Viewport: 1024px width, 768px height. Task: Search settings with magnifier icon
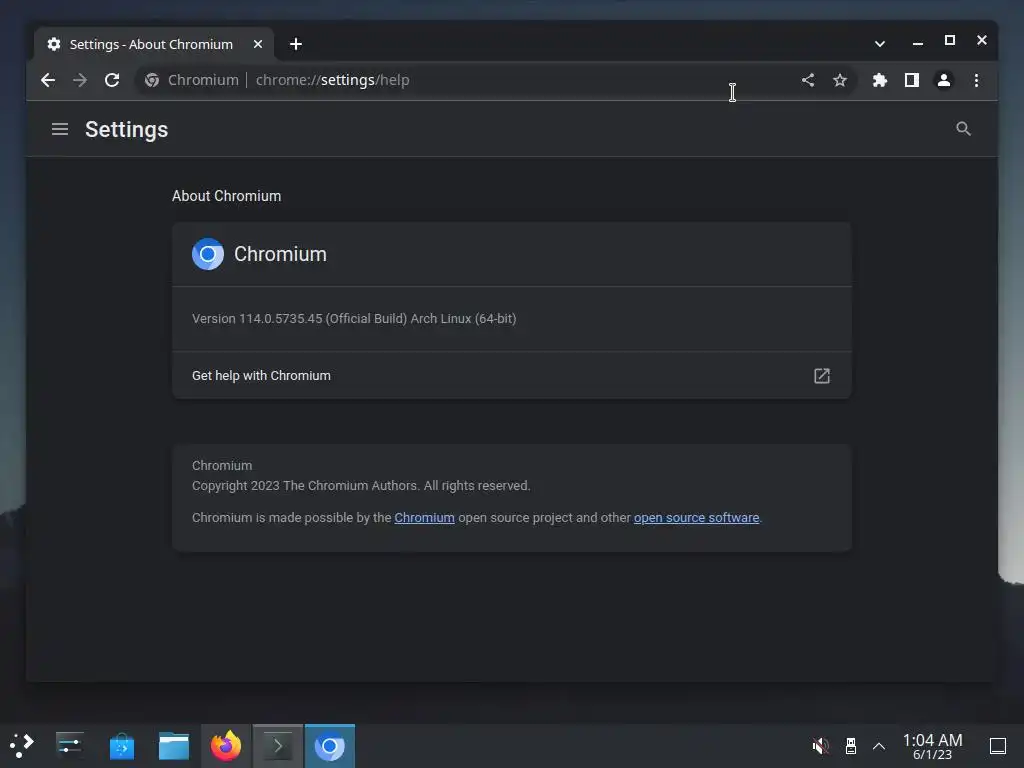pyautogui.click(x=963, y=129)
